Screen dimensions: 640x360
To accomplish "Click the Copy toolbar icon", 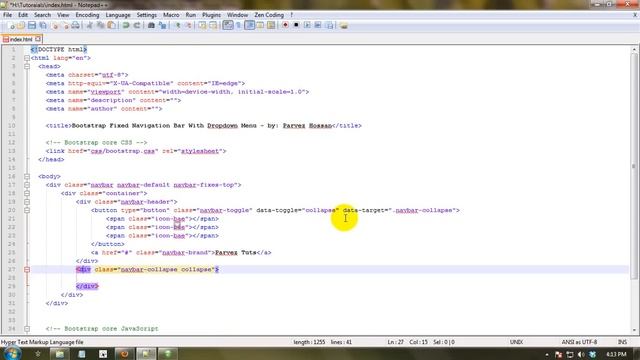I will 100,25.
